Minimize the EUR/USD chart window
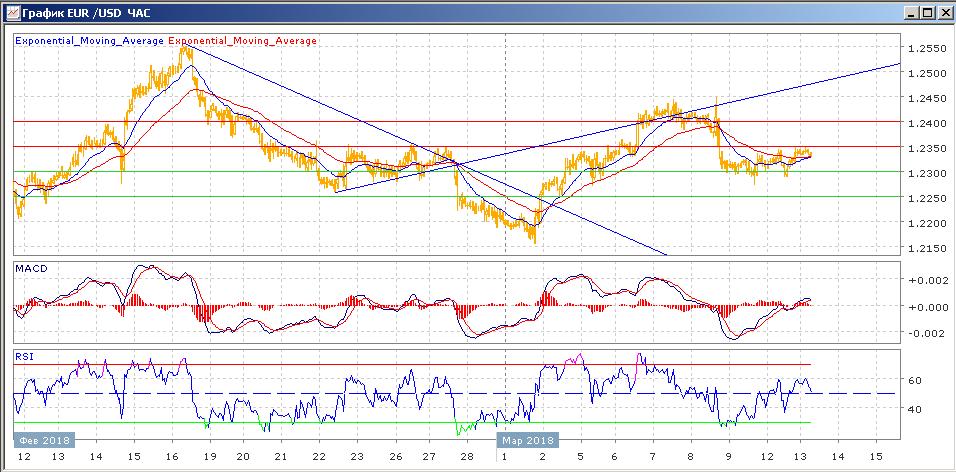Image resolution: width=956 pixels, height=472 pixels. (910, 13)
